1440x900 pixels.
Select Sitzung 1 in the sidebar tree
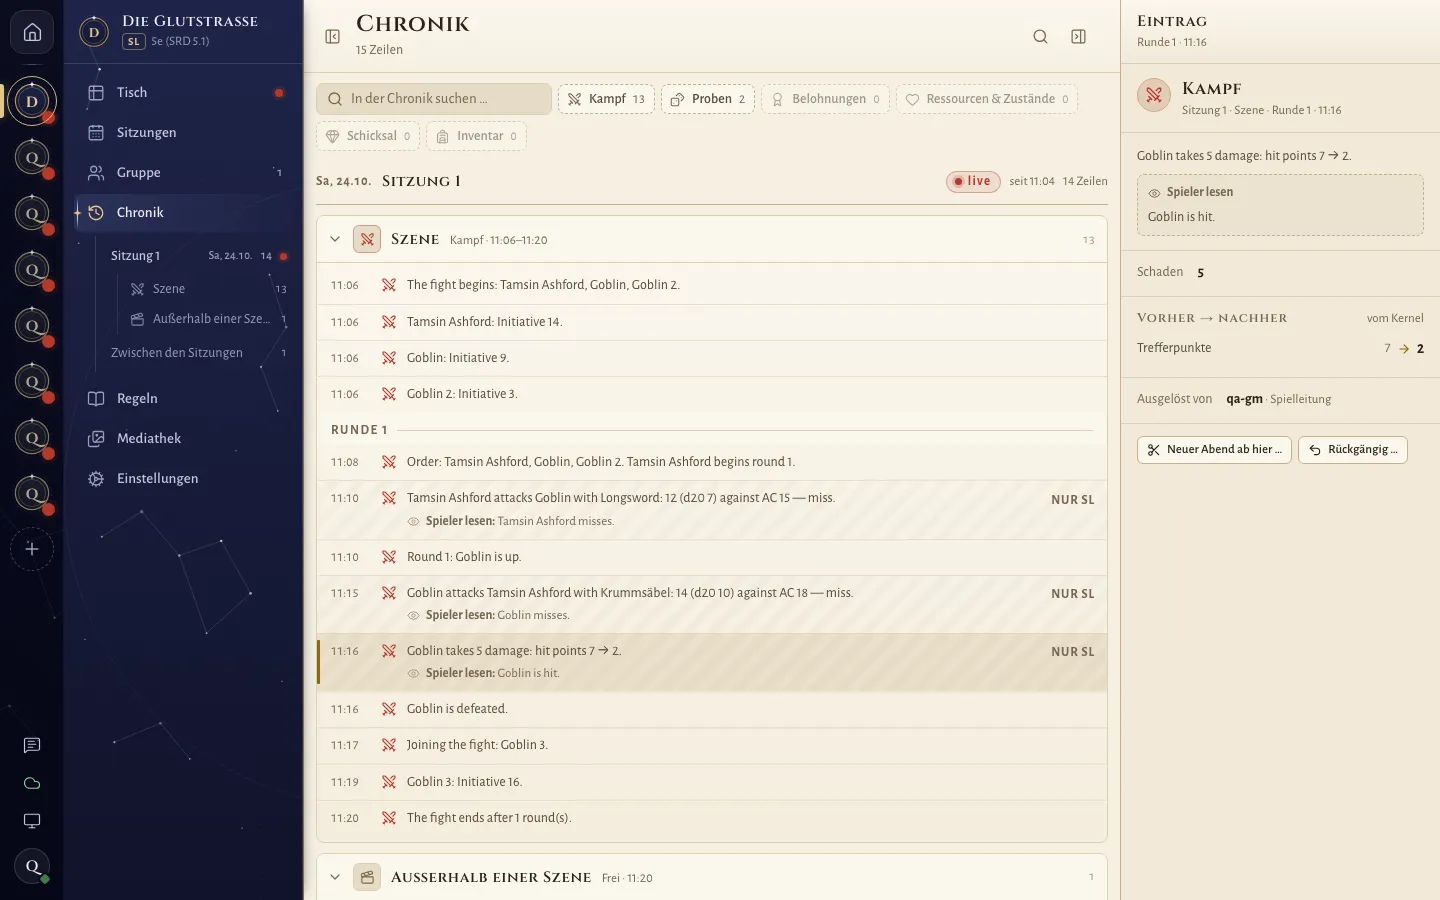pos(200,256)
